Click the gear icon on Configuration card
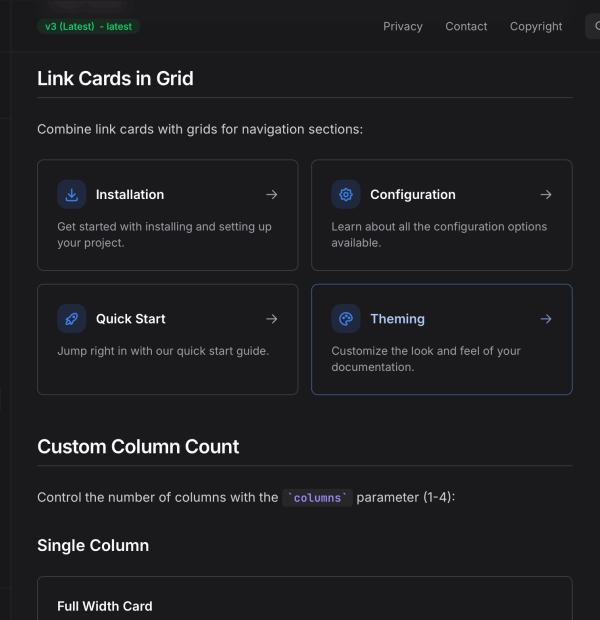Viewport: 600px width, 620px height. 346,195
